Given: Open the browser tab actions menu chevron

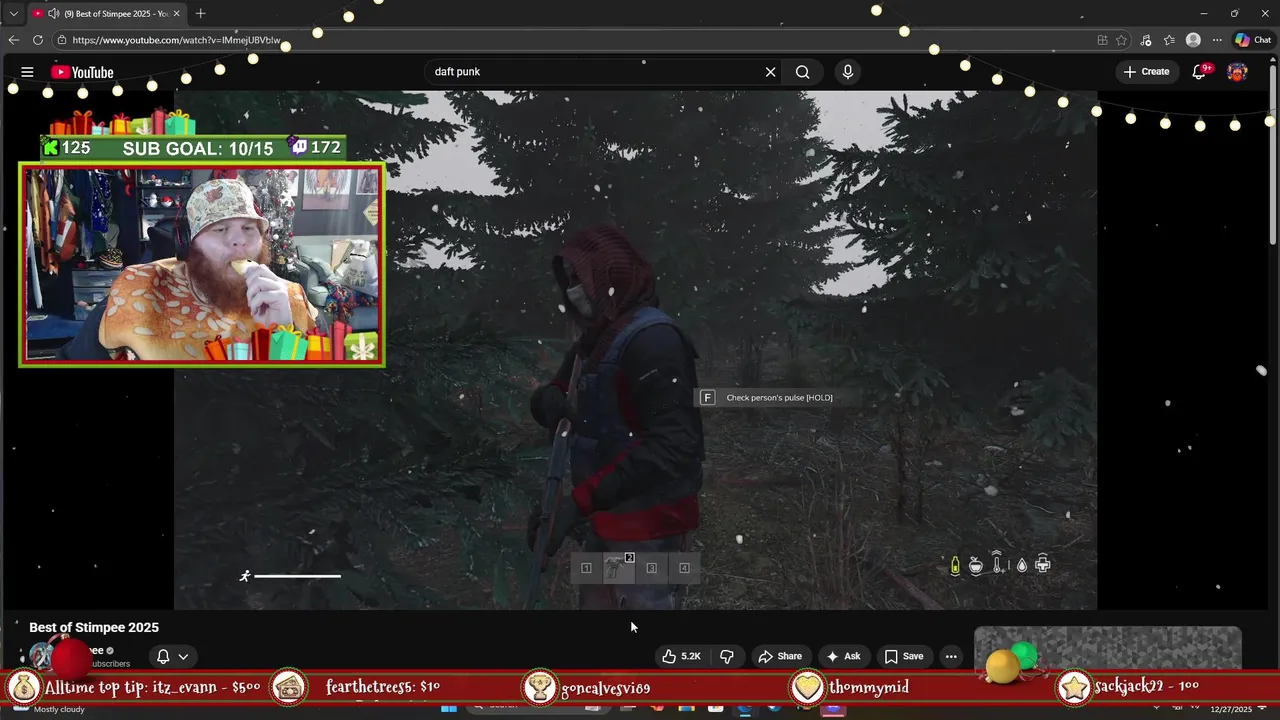Looking at the screenshot, I should [13, 14].
